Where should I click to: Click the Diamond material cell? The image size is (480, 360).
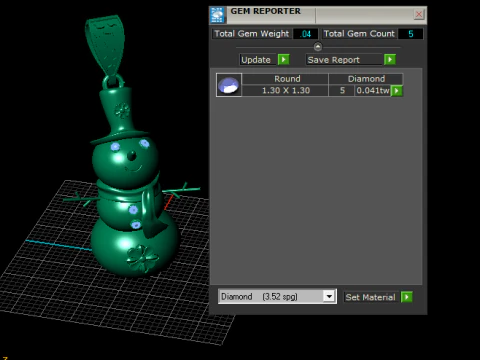[x=366, y=79]
